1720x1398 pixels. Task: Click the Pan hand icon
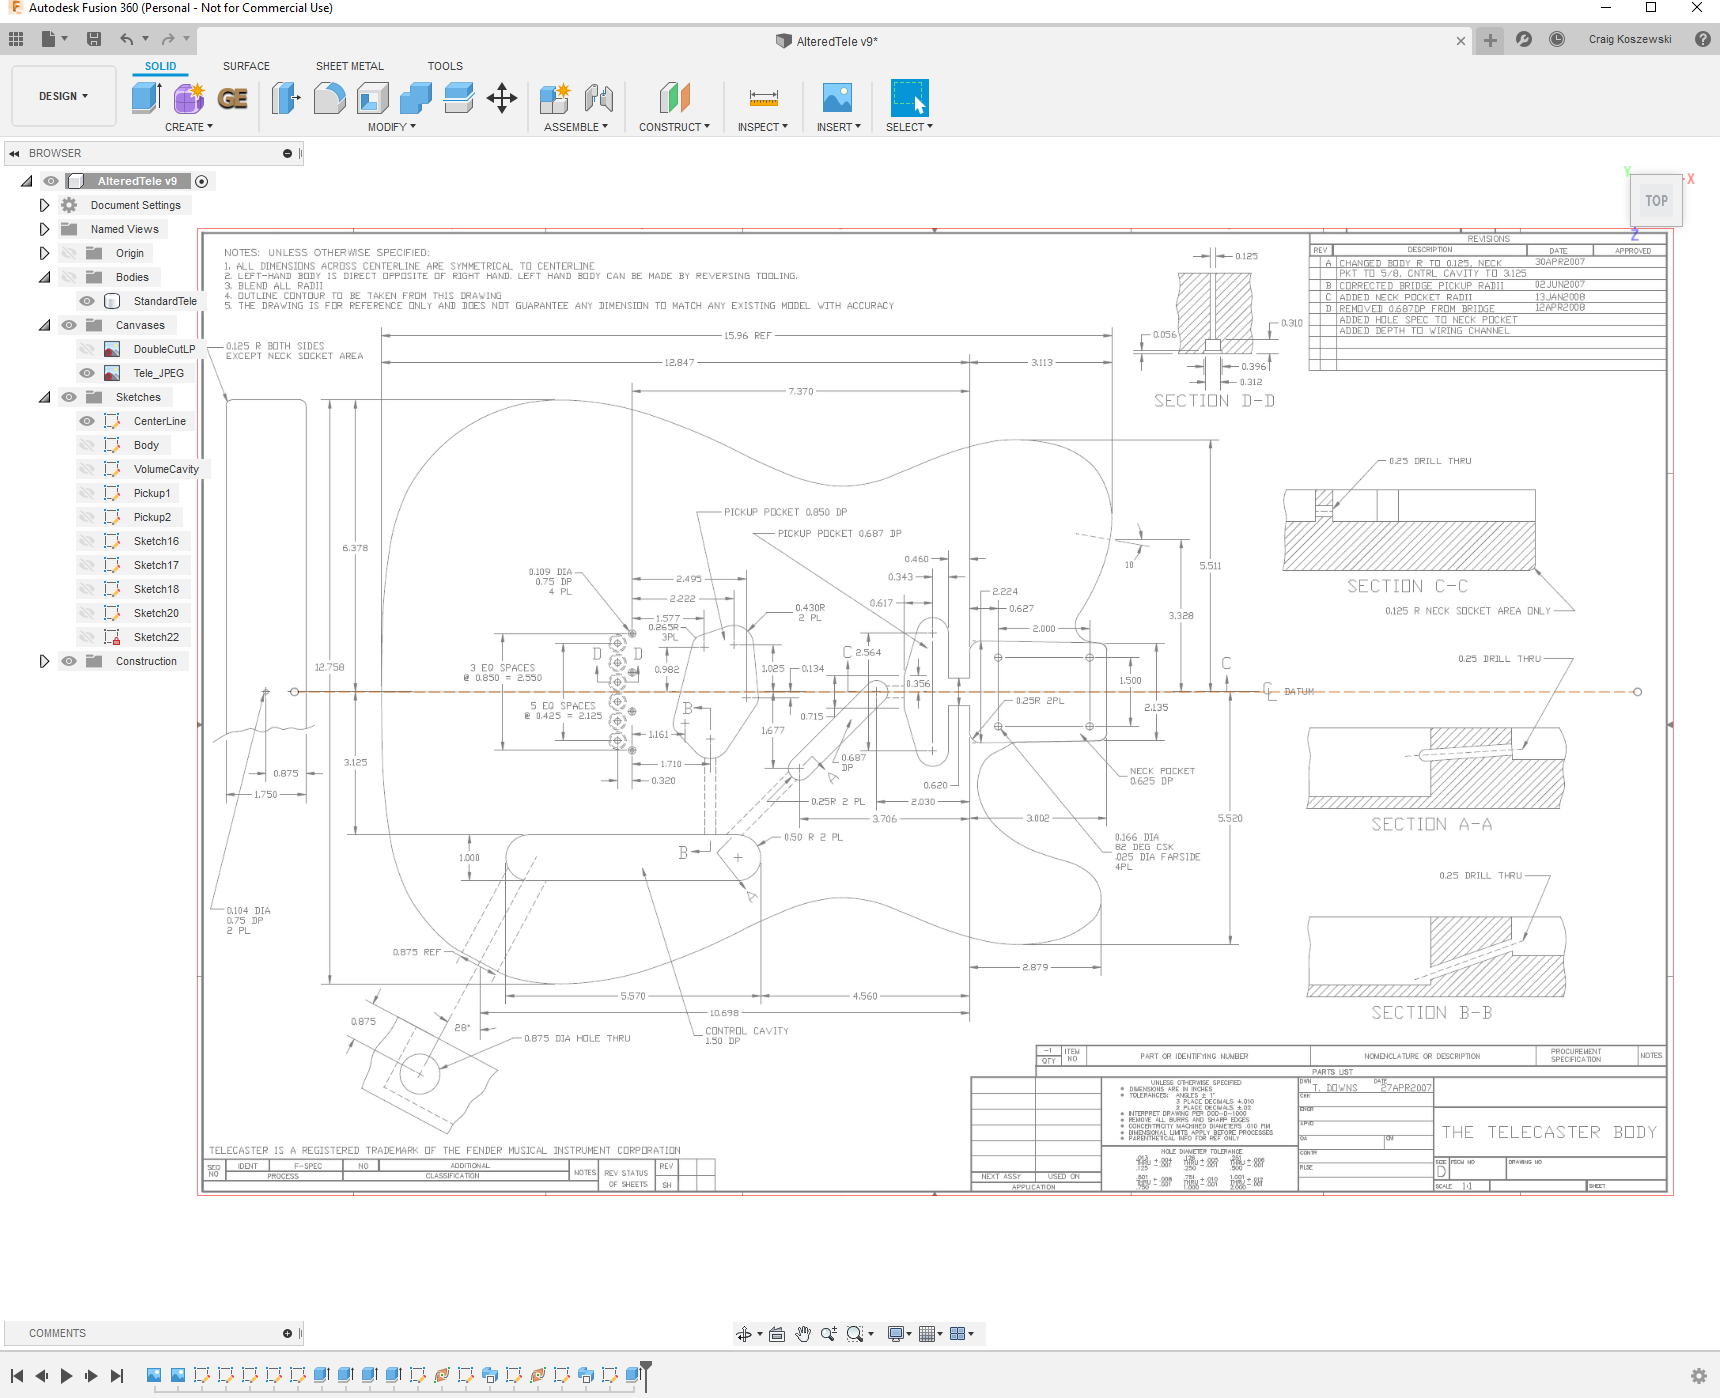[x=803, y=1334]
